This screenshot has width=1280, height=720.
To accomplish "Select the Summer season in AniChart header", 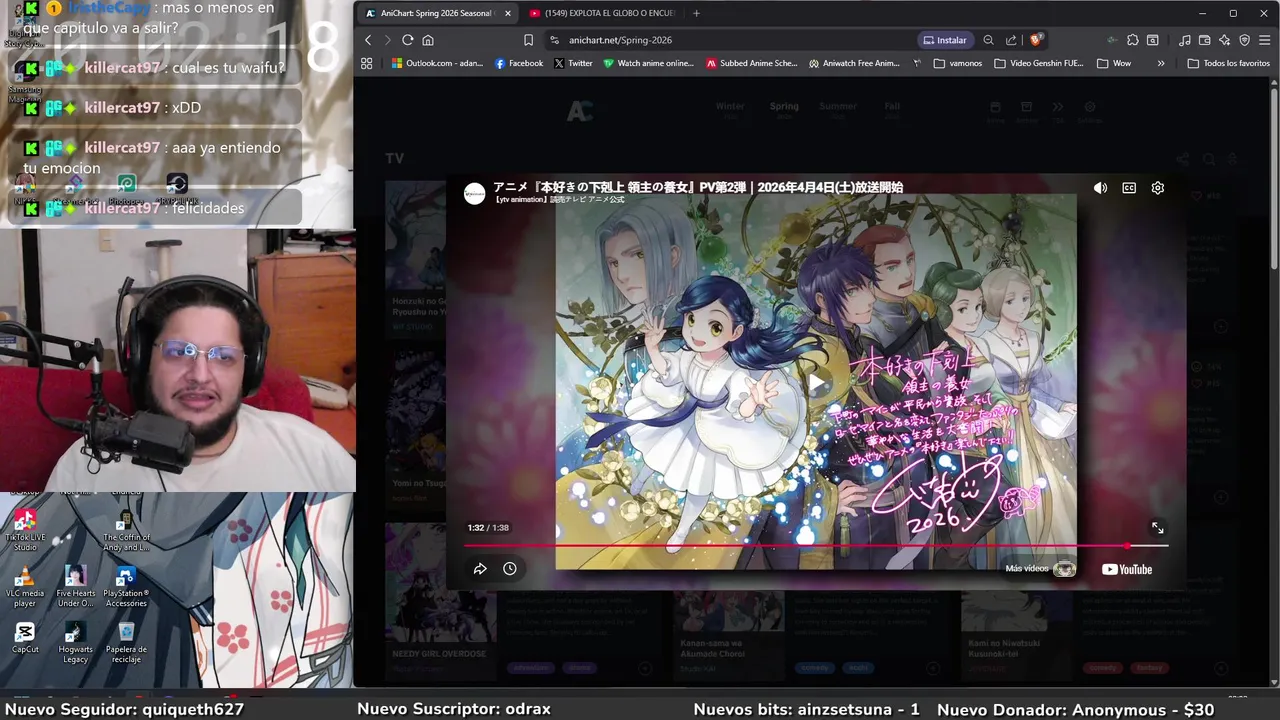I will tap(838, 110).
